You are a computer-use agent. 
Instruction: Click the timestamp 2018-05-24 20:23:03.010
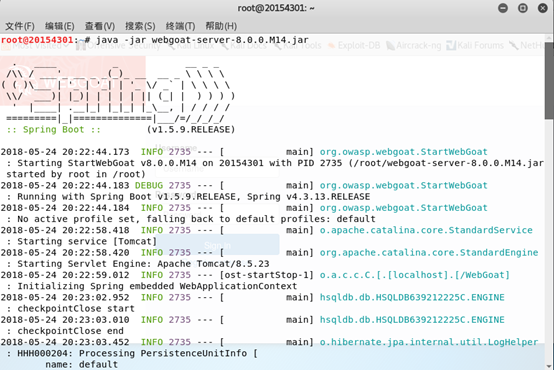tap(65, 320)
